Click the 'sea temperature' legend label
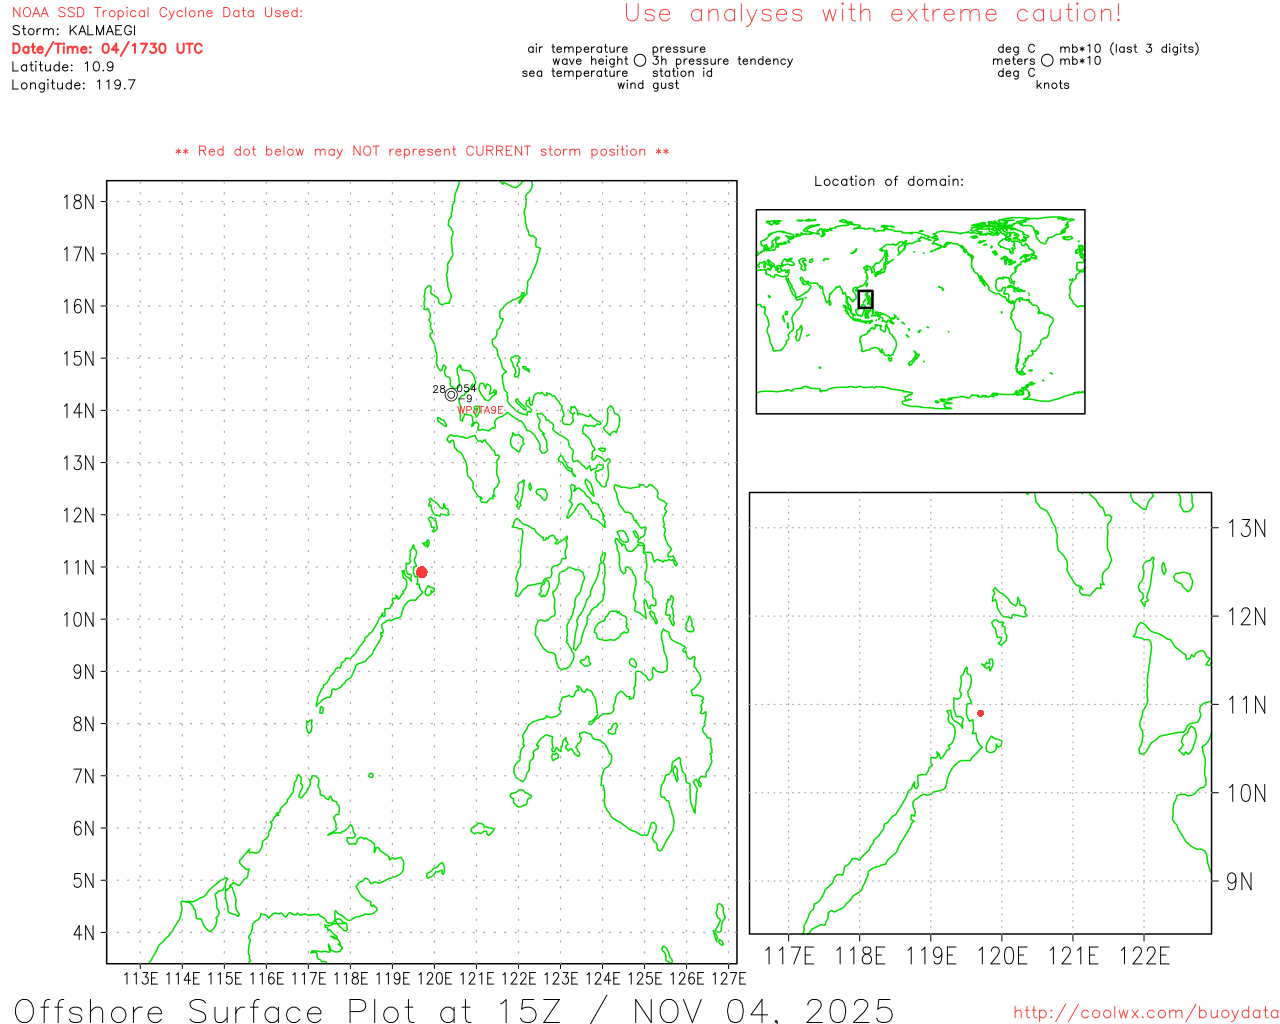The width and height of the screenshot is (1280, 1024). tap(575, 73)
